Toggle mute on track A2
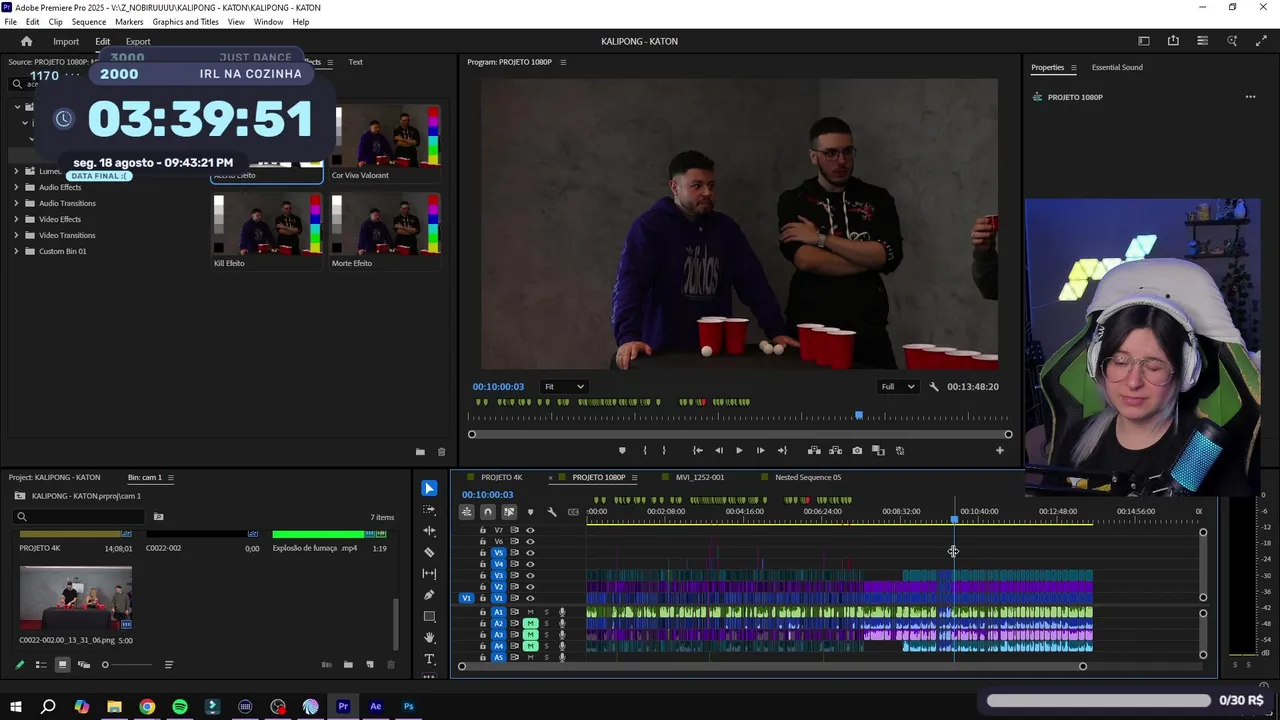The width and height of the screenshot is (1280, 720). pos(531,623)
